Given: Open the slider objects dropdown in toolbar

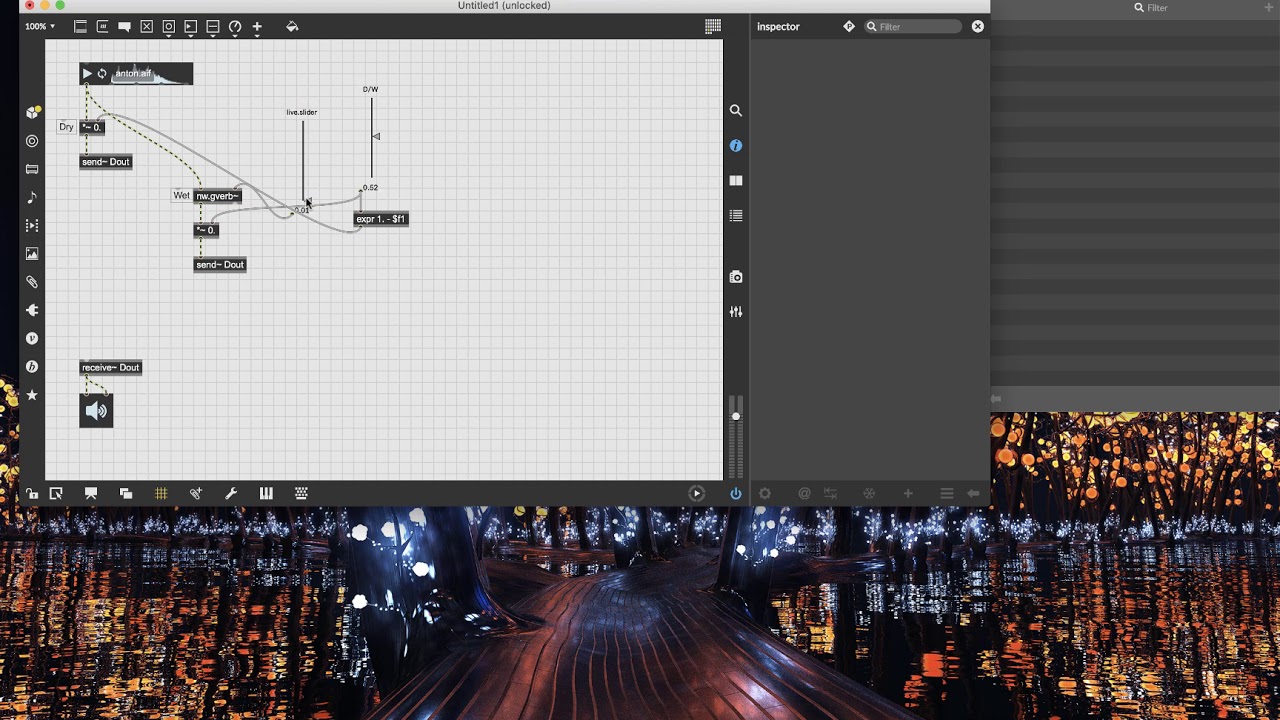Looking at the screenshot, I should point(212,27).
